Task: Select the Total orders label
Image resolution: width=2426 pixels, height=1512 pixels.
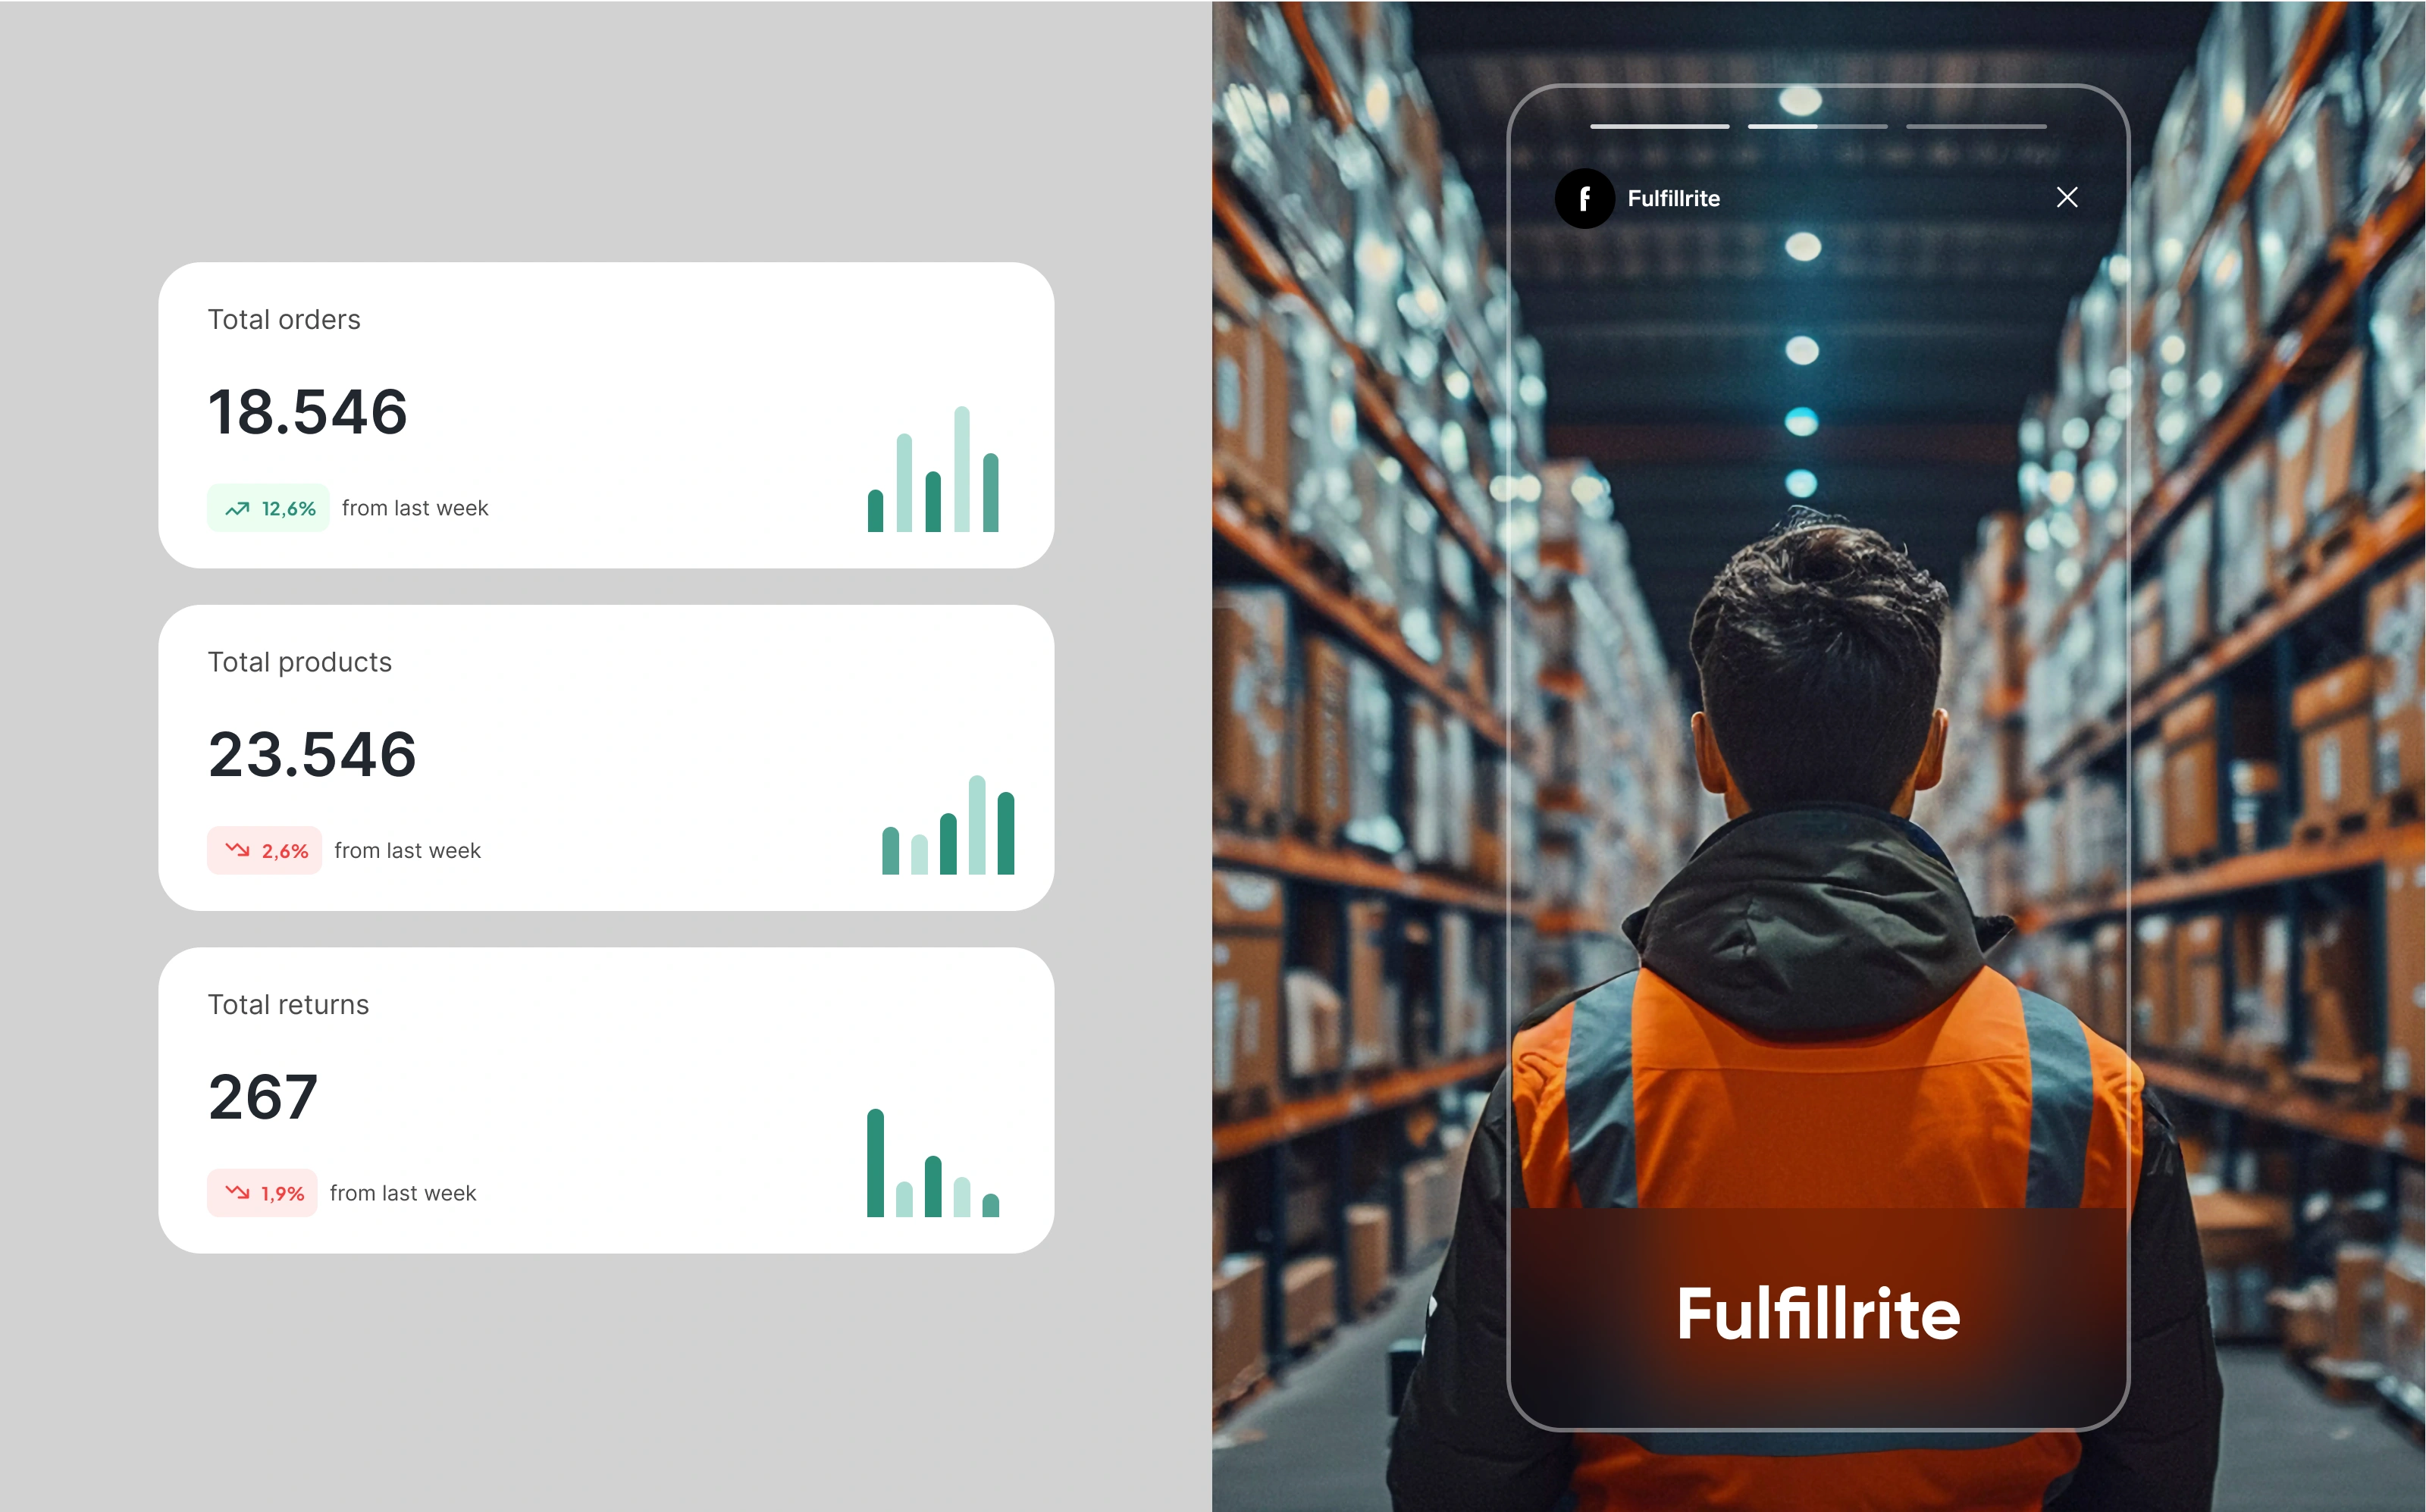Action: pos(284,319)
